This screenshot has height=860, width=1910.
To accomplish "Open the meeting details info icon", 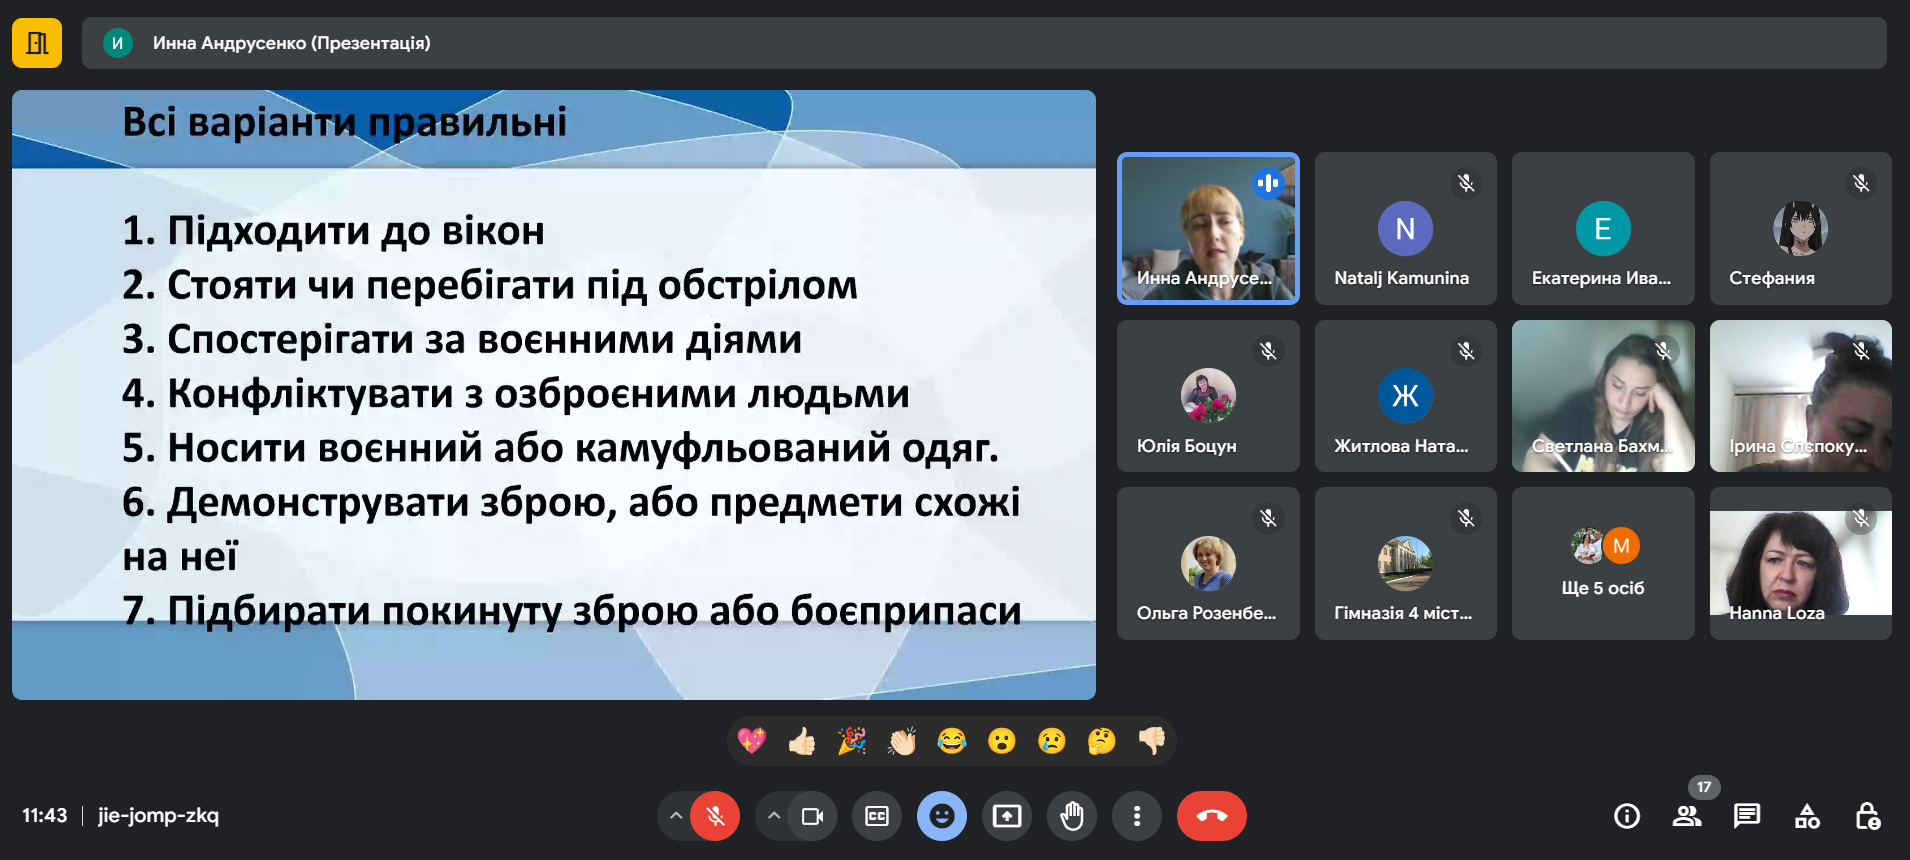I will click(x=1627, y=816).
